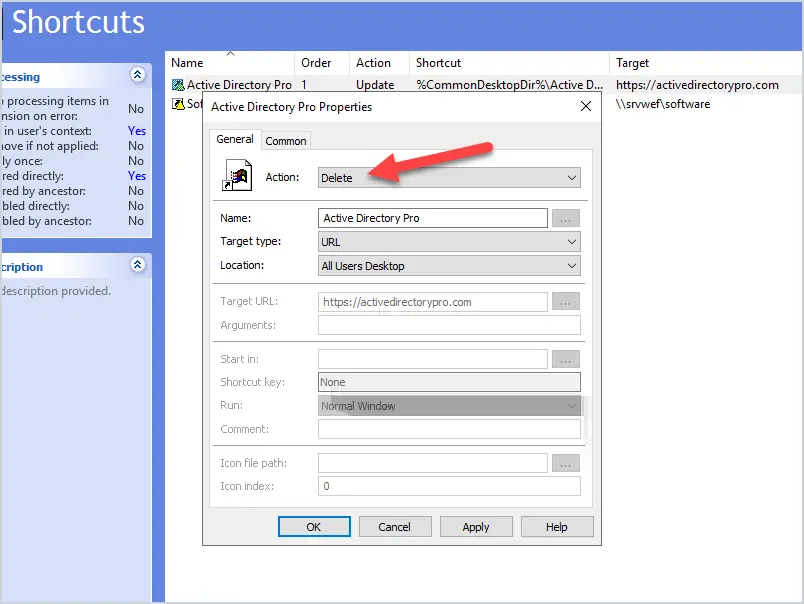Select the Active Directory Pro row name
Image resolution: width=804 pixels, height=604 pixels.
(x=239, y=85)
